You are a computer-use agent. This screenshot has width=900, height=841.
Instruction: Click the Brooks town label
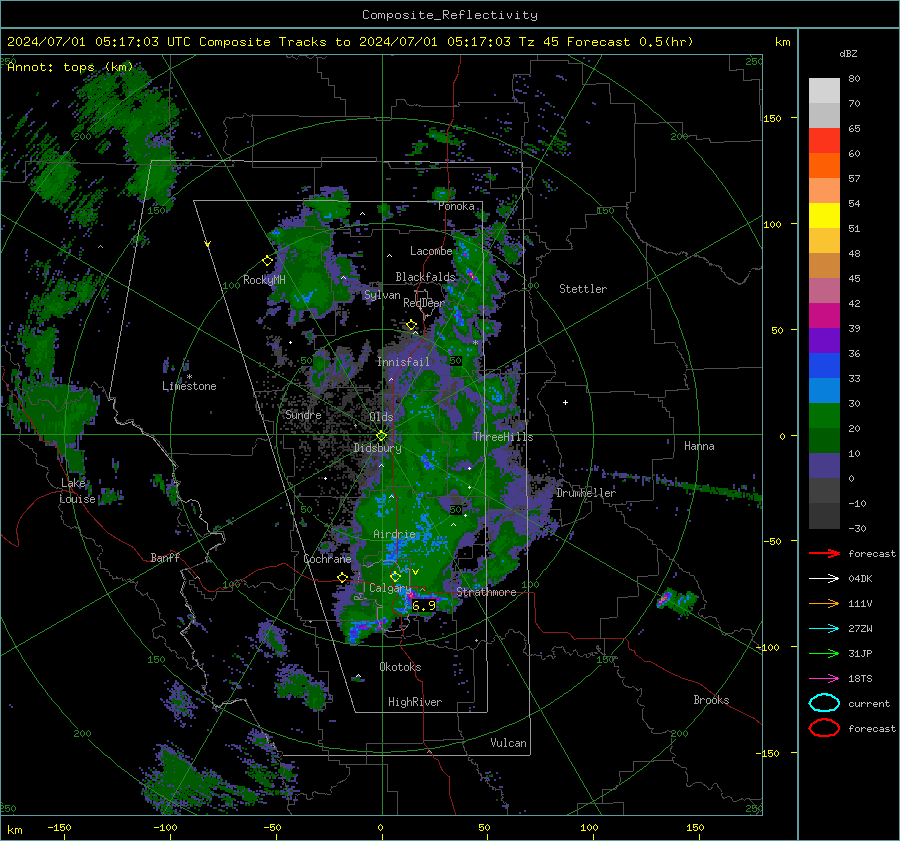pos(711,700)
